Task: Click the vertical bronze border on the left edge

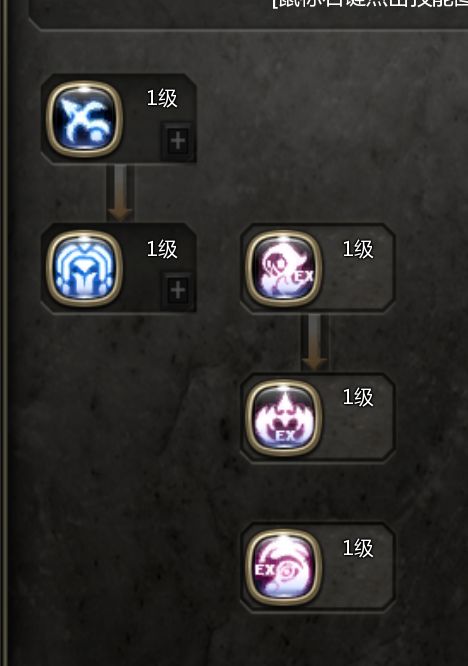Action: (x=4, y=333)
